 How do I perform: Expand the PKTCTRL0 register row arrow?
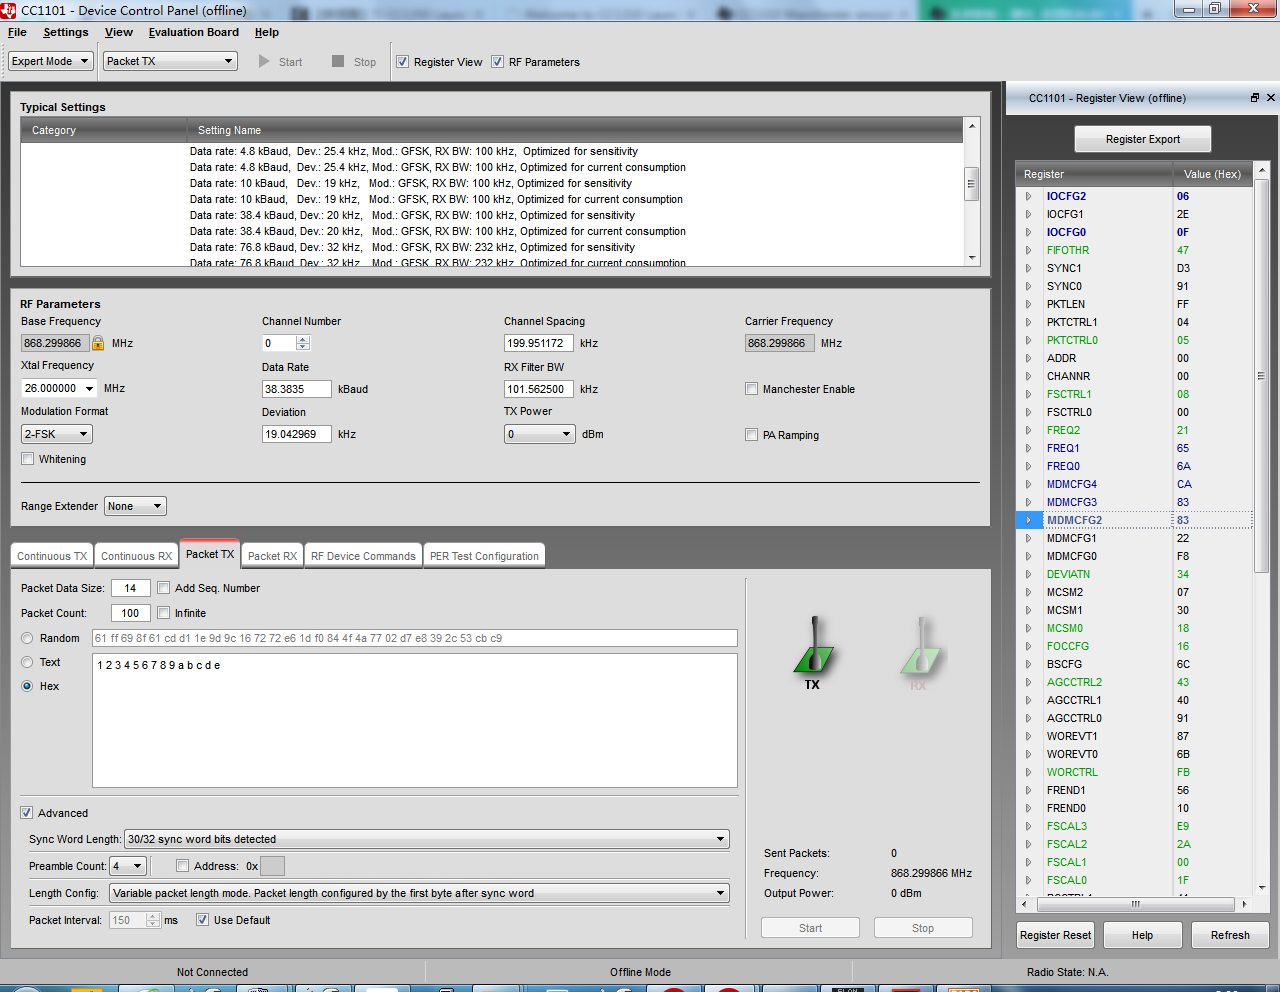(1028, 340)
